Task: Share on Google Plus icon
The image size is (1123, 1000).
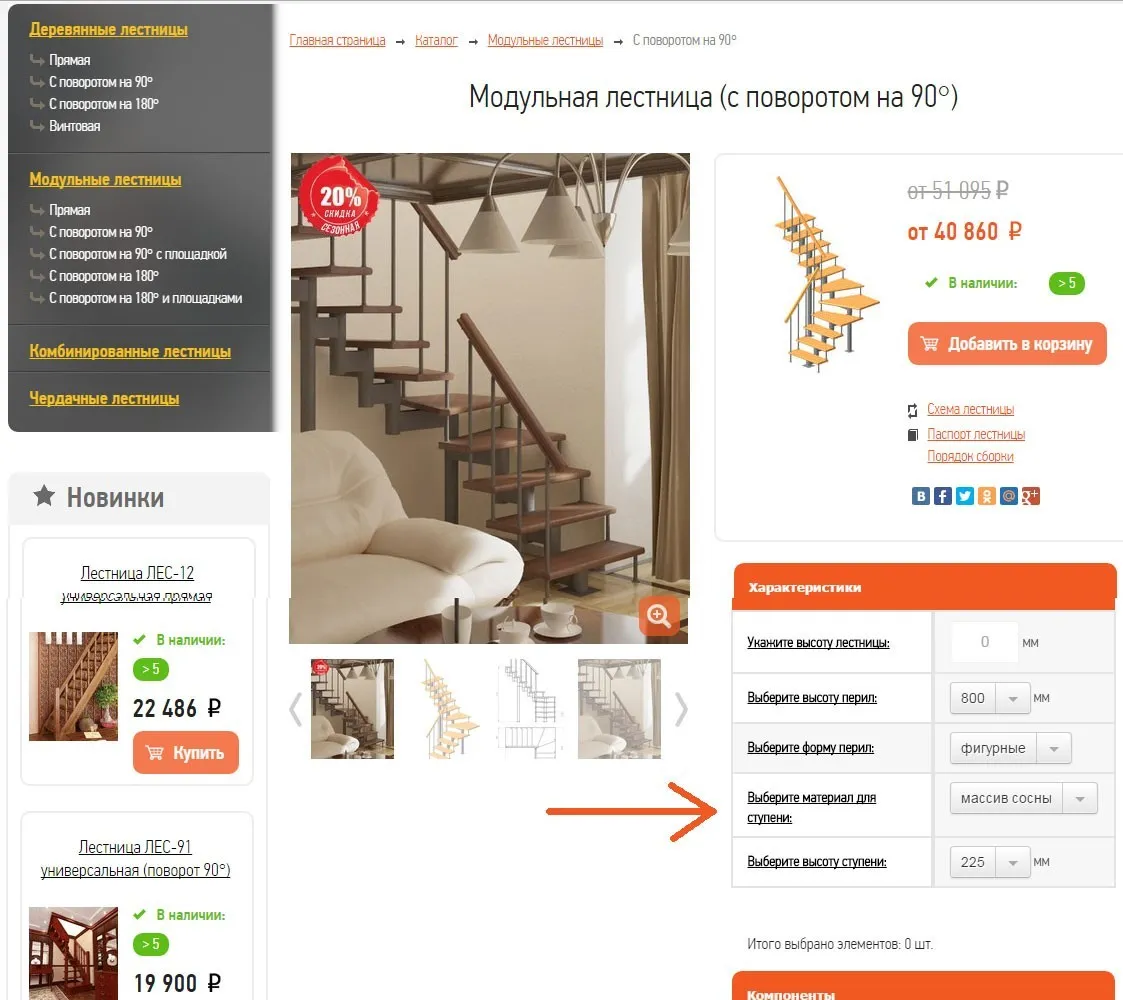Action: pyautogui.click(x=1030, y=496)
